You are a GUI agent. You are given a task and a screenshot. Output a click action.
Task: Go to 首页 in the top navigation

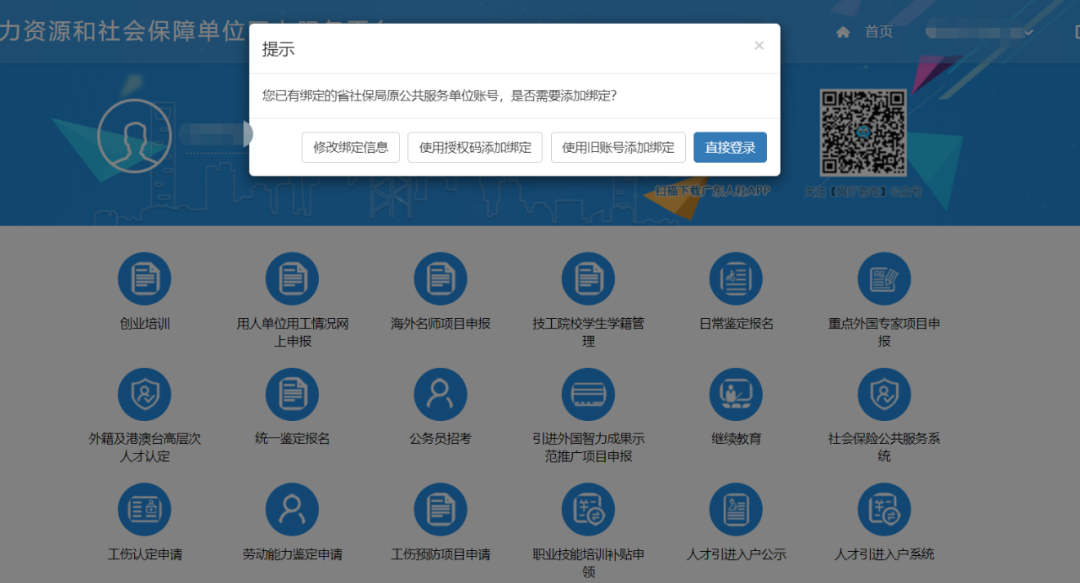click(877, 31)
